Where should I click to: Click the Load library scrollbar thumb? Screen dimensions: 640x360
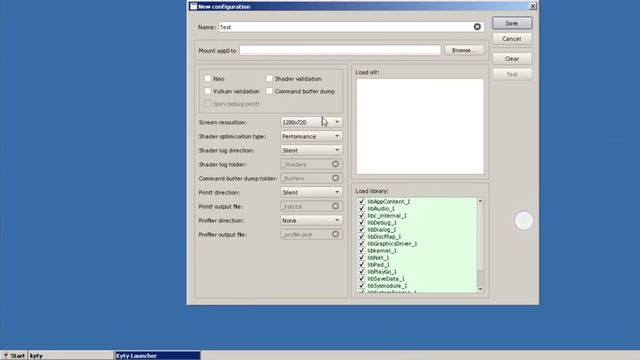[x=480, y=278]
